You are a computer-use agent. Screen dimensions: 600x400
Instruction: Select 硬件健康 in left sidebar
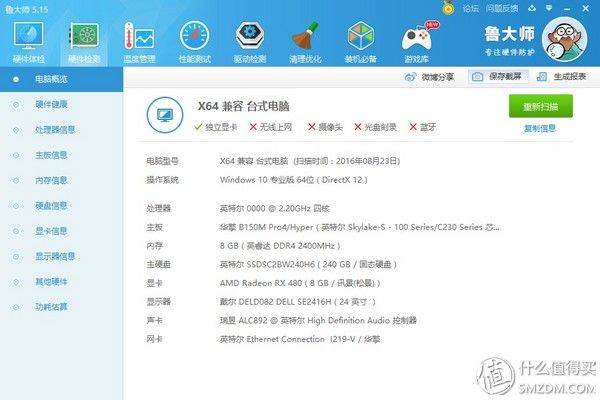61,104
